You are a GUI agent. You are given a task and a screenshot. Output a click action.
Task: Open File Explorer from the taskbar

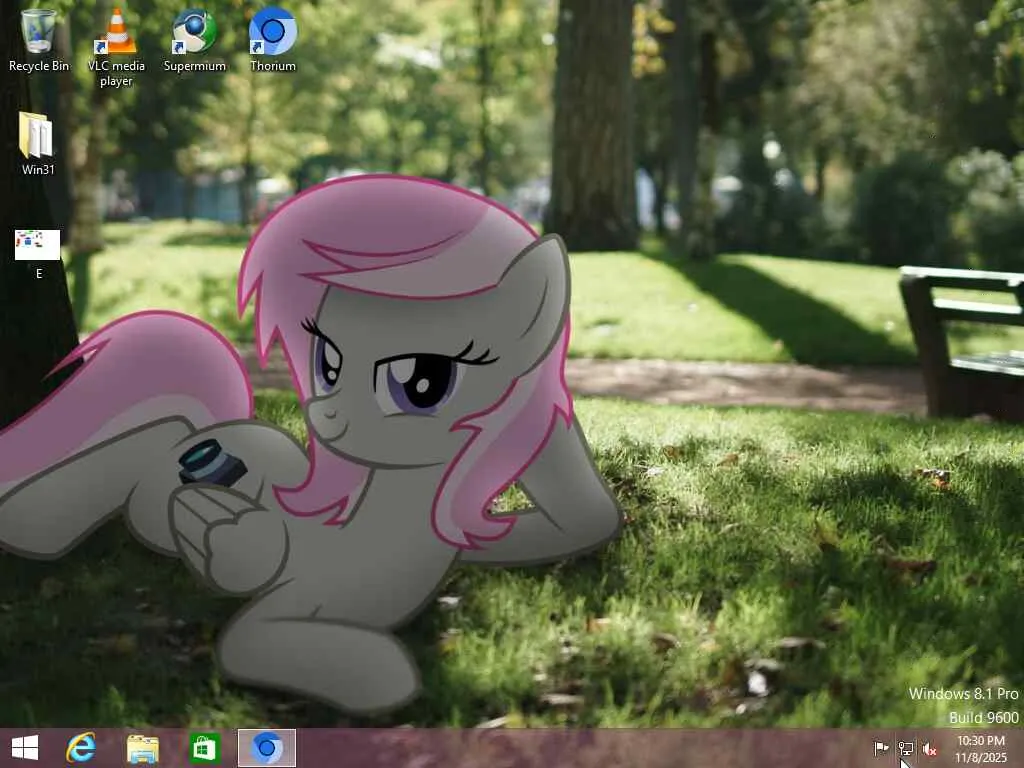142,748
